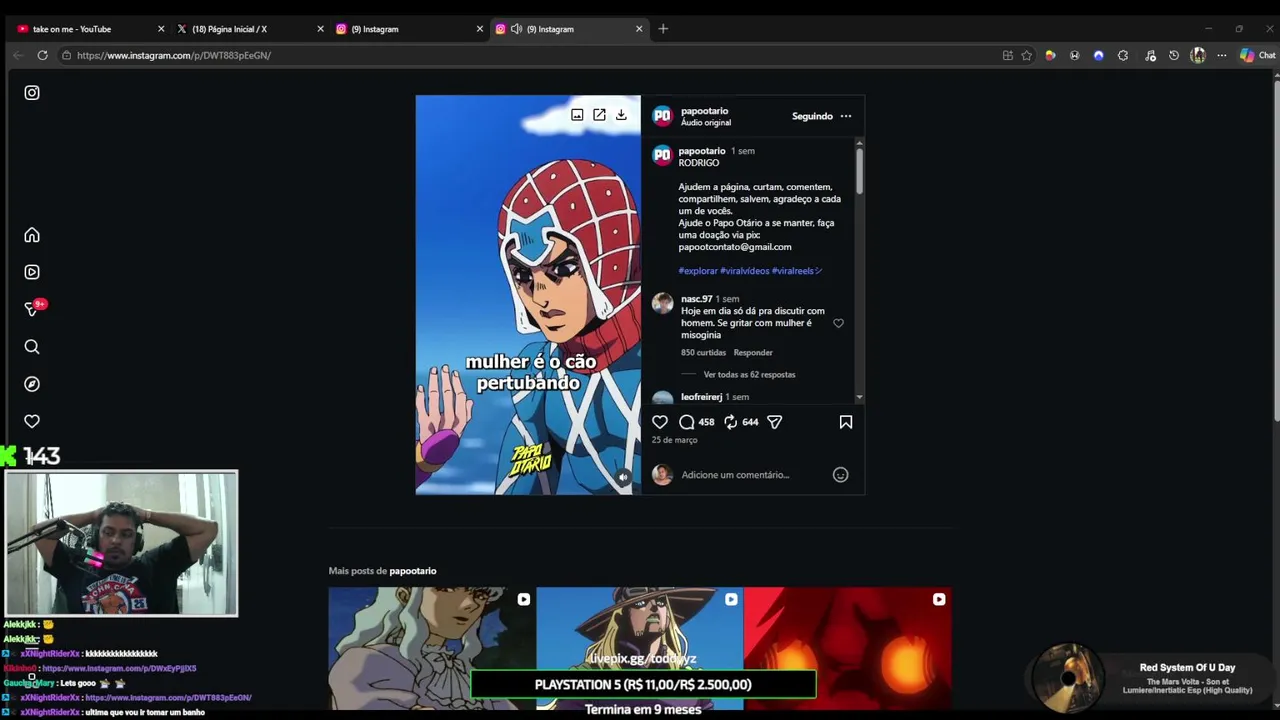Open leofreirerj username link
1280x720 pixels.
[701, 397]
